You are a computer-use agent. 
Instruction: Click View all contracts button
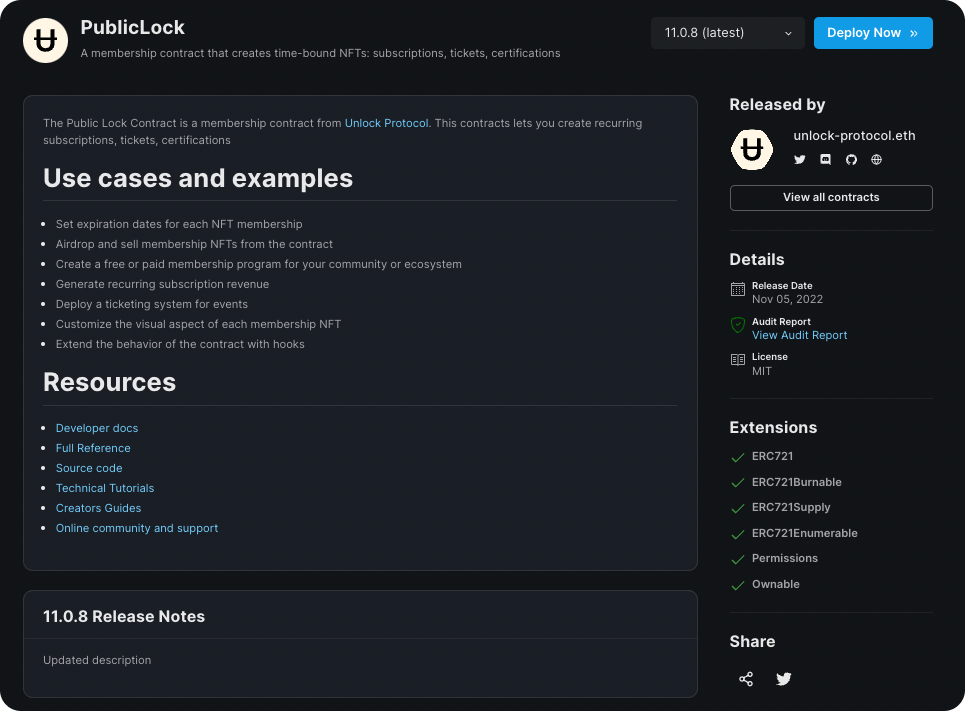click(x=831, y=198)
